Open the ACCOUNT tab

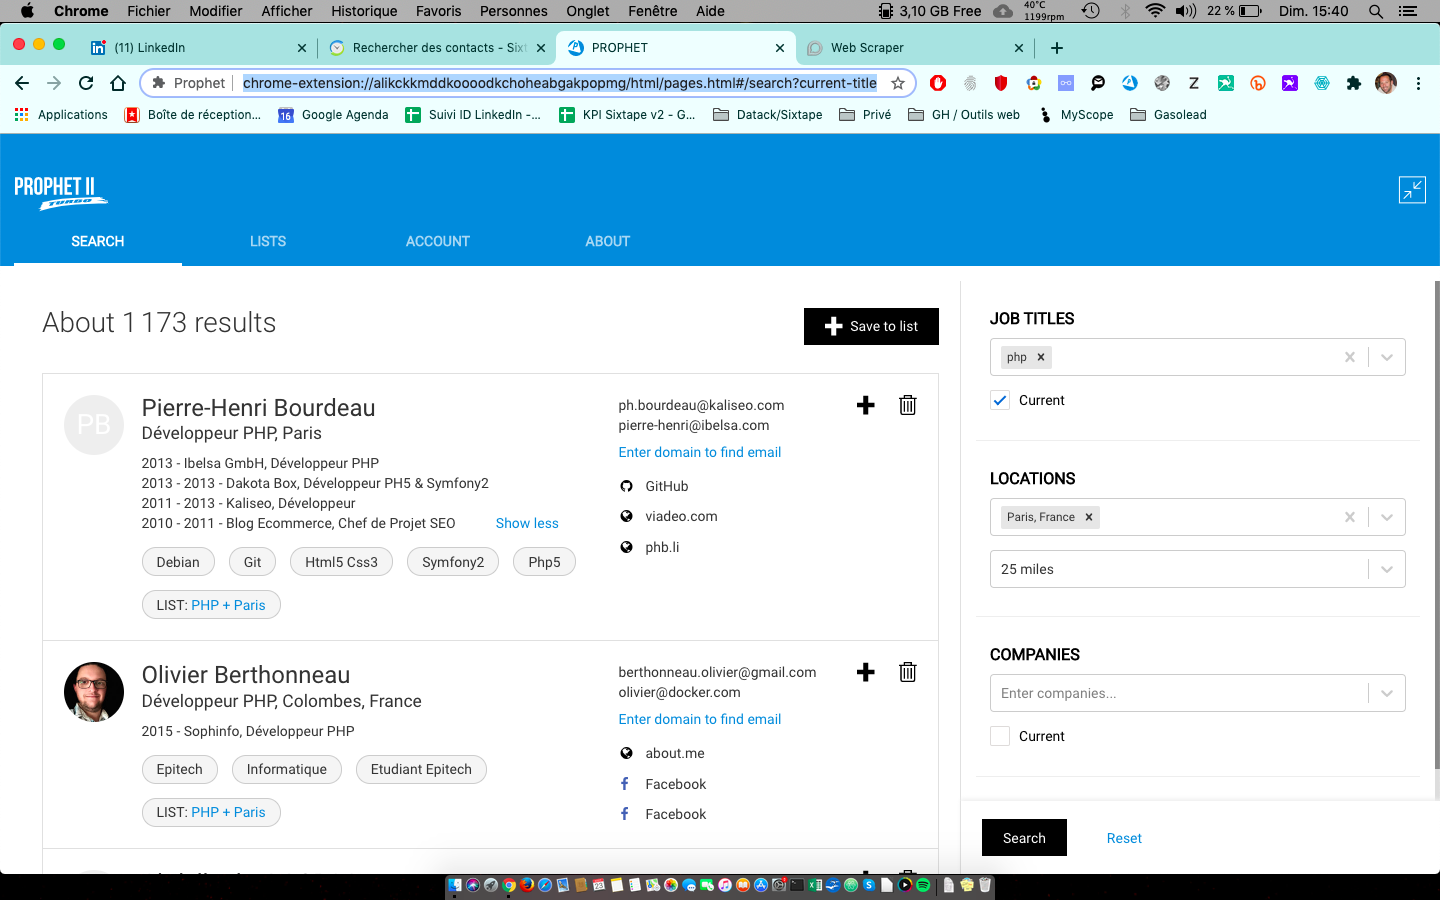437,241
